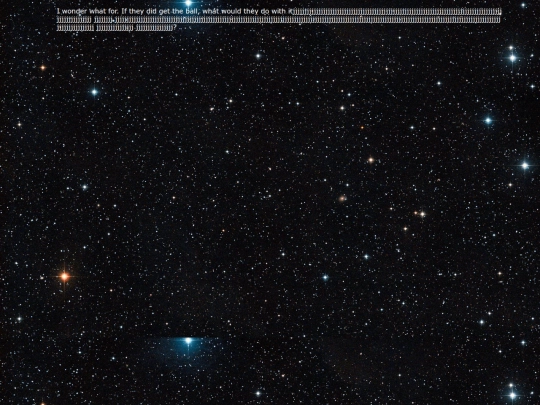Click the text "what would they do with it"
This screenshot has width=540, height=405.
[x=247, y=11]
